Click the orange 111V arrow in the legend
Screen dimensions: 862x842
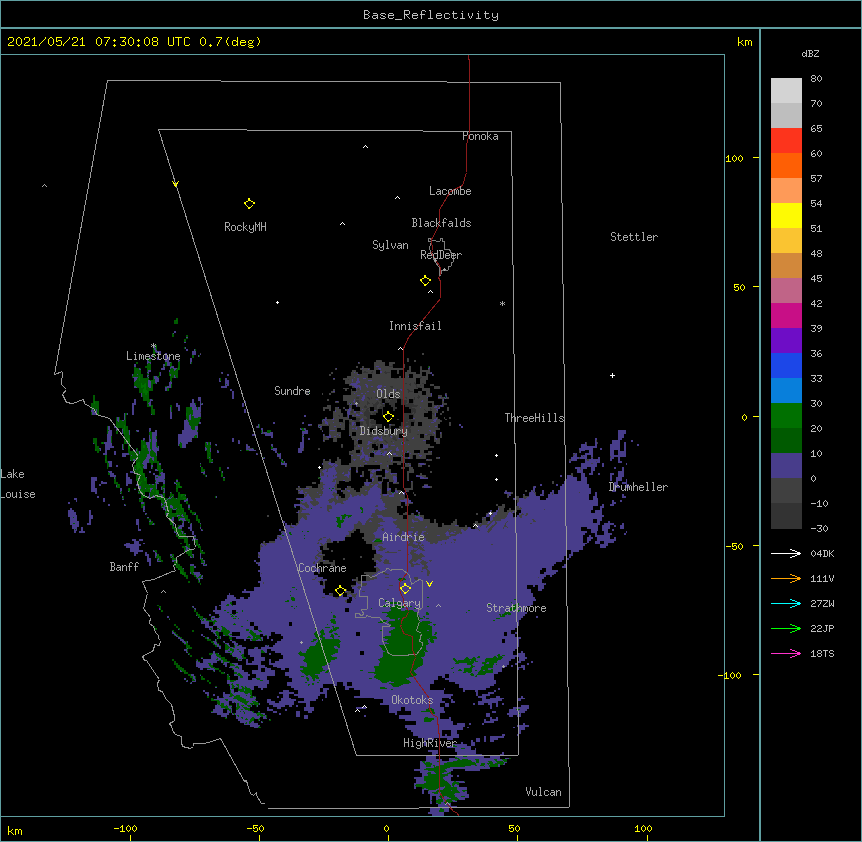pos(786,578)
